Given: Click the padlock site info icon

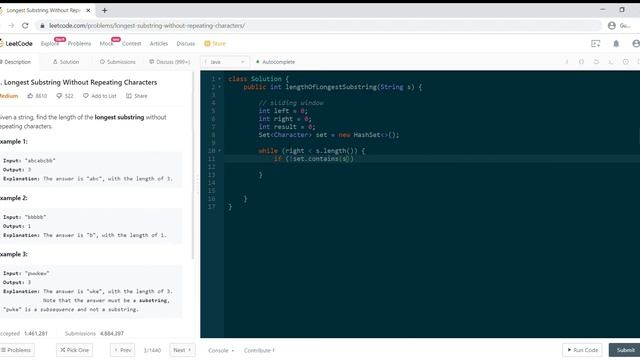Looking at the screenshot, I should coord(42,26).
